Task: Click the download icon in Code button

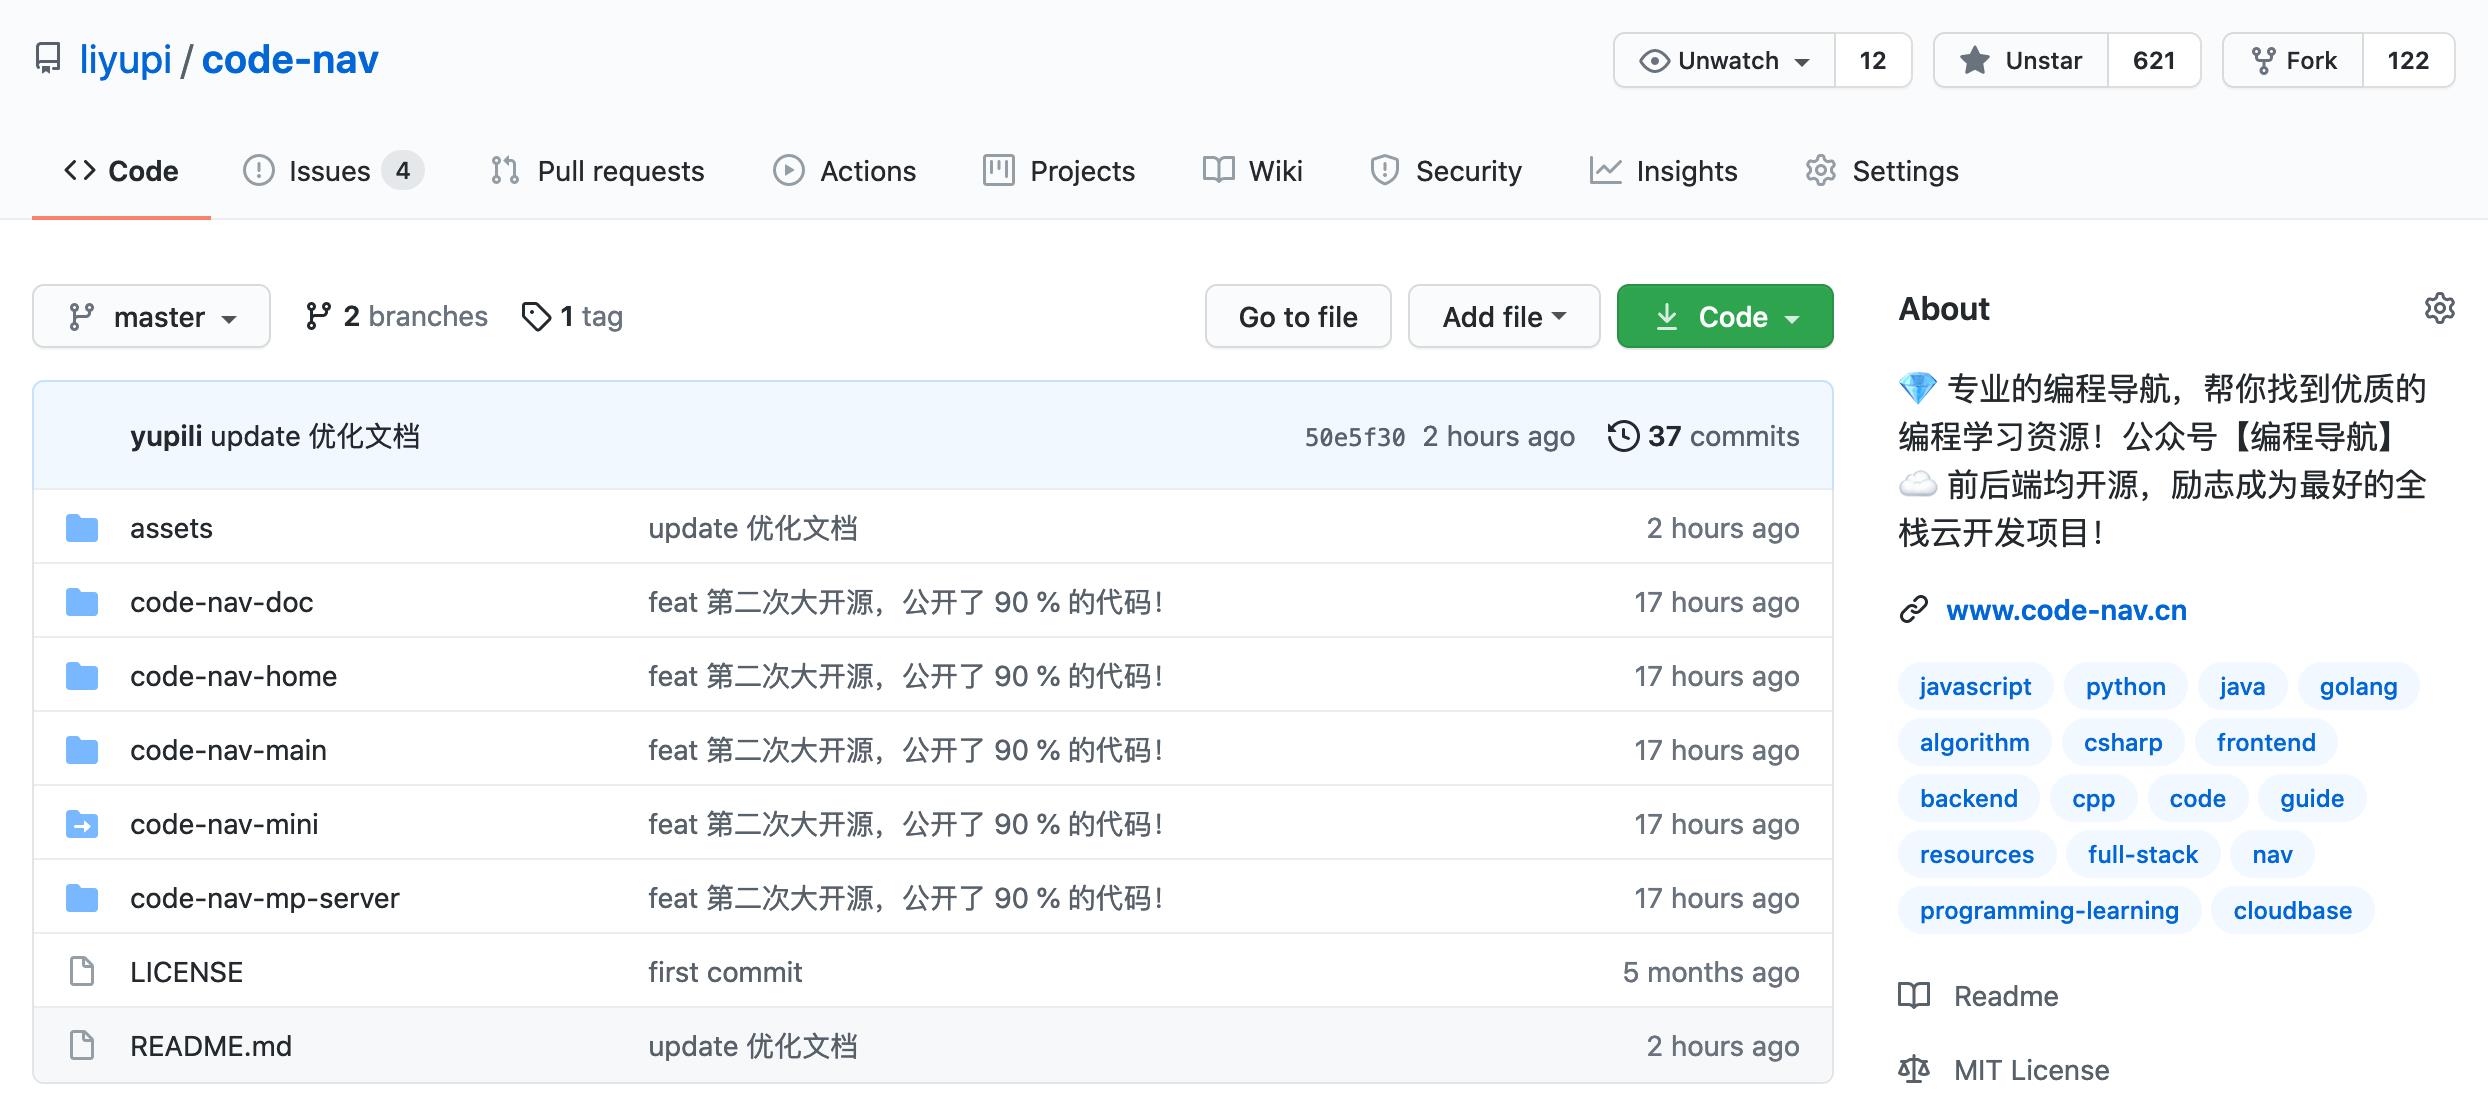Action: pos(1666,317)
